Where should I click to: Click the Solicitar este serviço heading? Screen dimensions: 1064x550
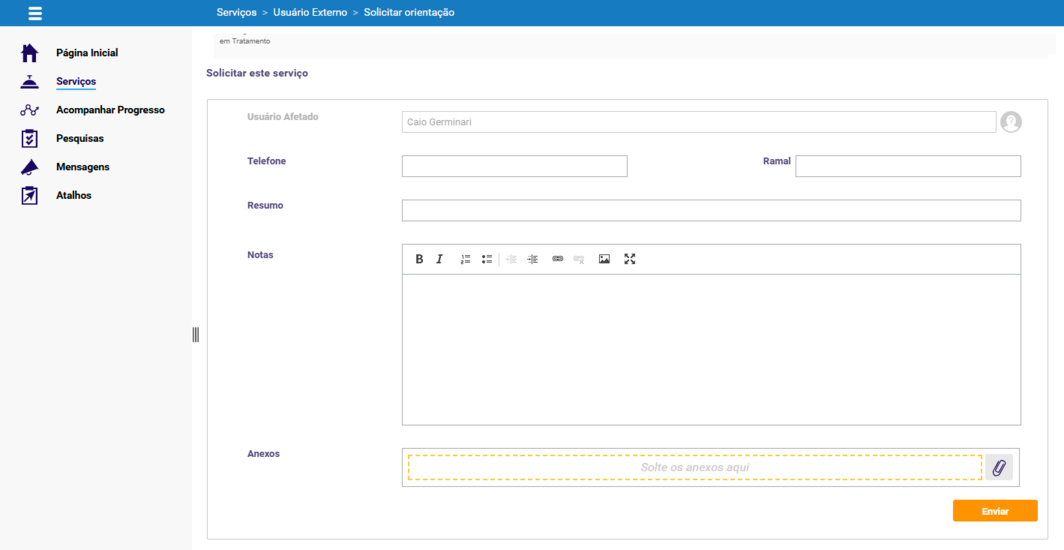point(257,73)
